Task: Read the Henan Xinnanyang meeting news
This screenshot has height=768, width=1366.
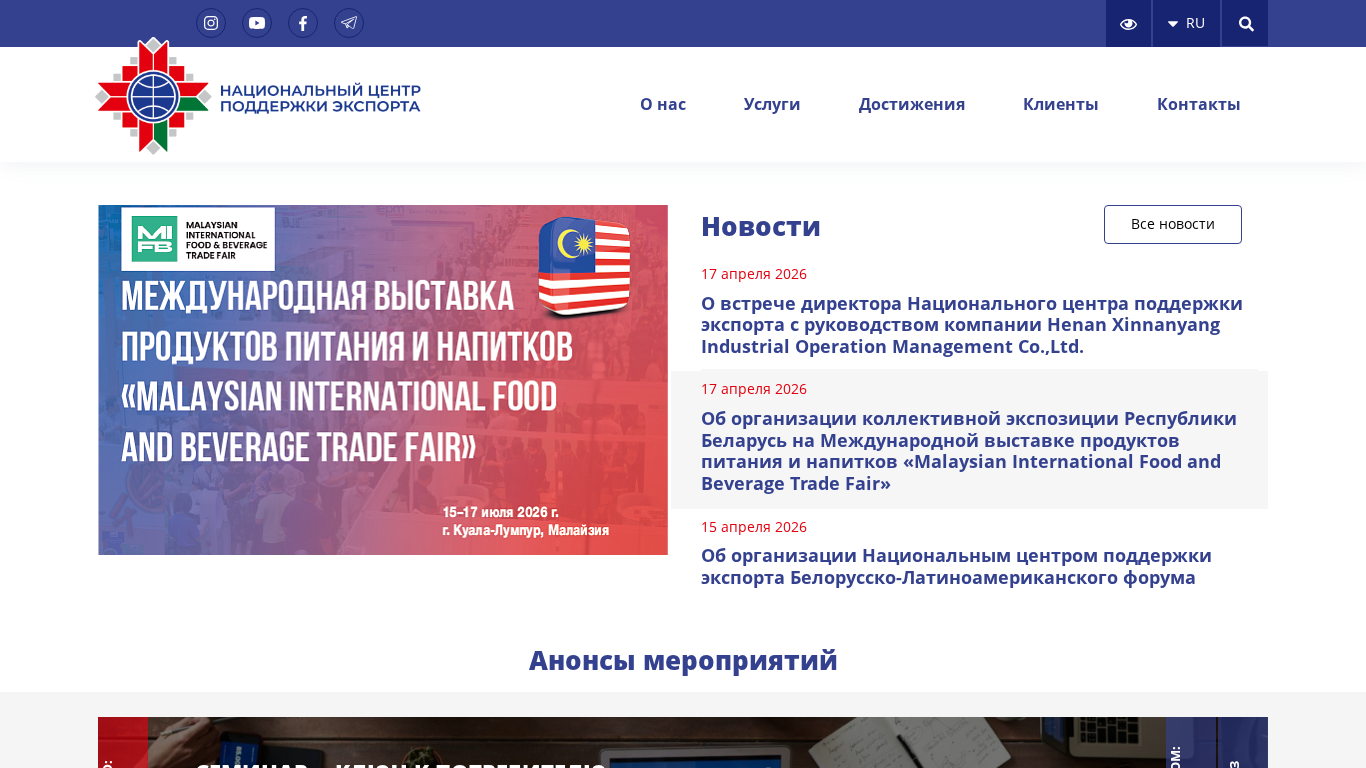Action: (972, 325)
